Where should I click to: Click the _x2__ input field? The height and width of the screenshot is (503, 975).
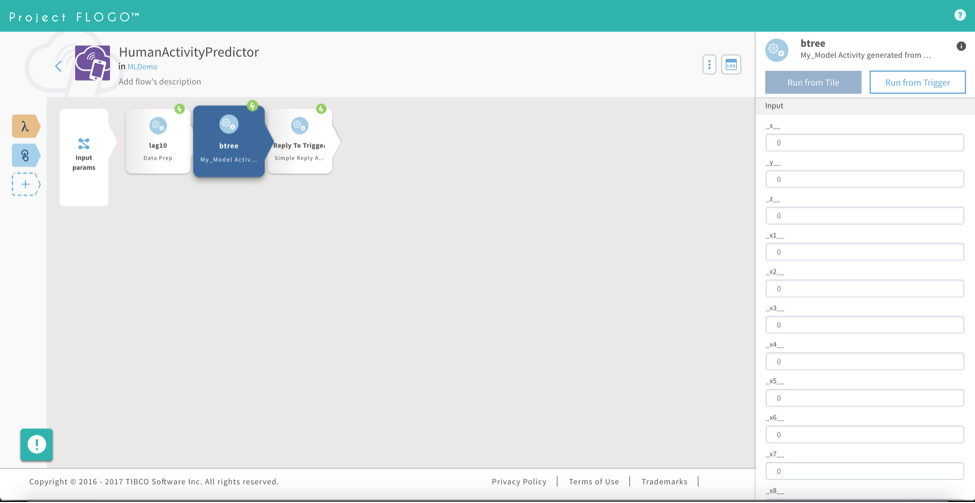click(x=864, y=288)
